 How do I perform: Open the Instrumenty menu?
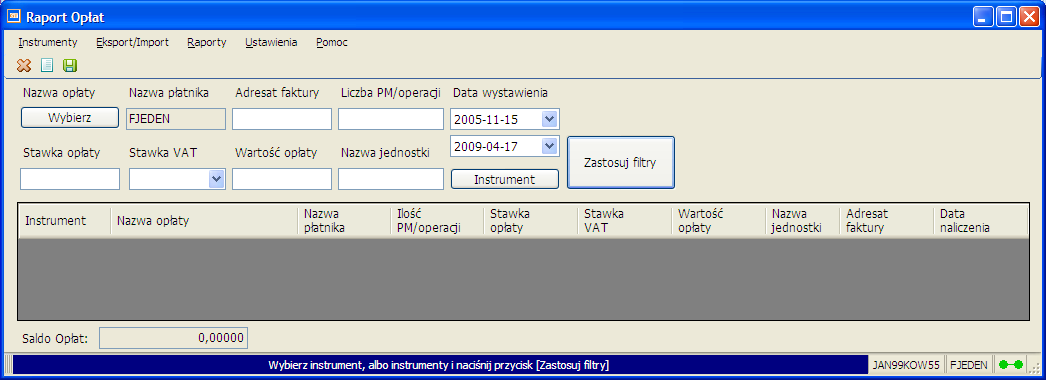[x=48, y=42]
